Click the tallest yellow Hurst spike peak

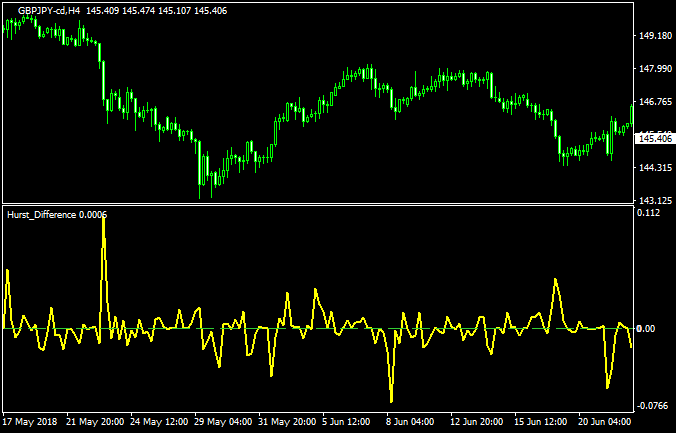click(103, 216)
